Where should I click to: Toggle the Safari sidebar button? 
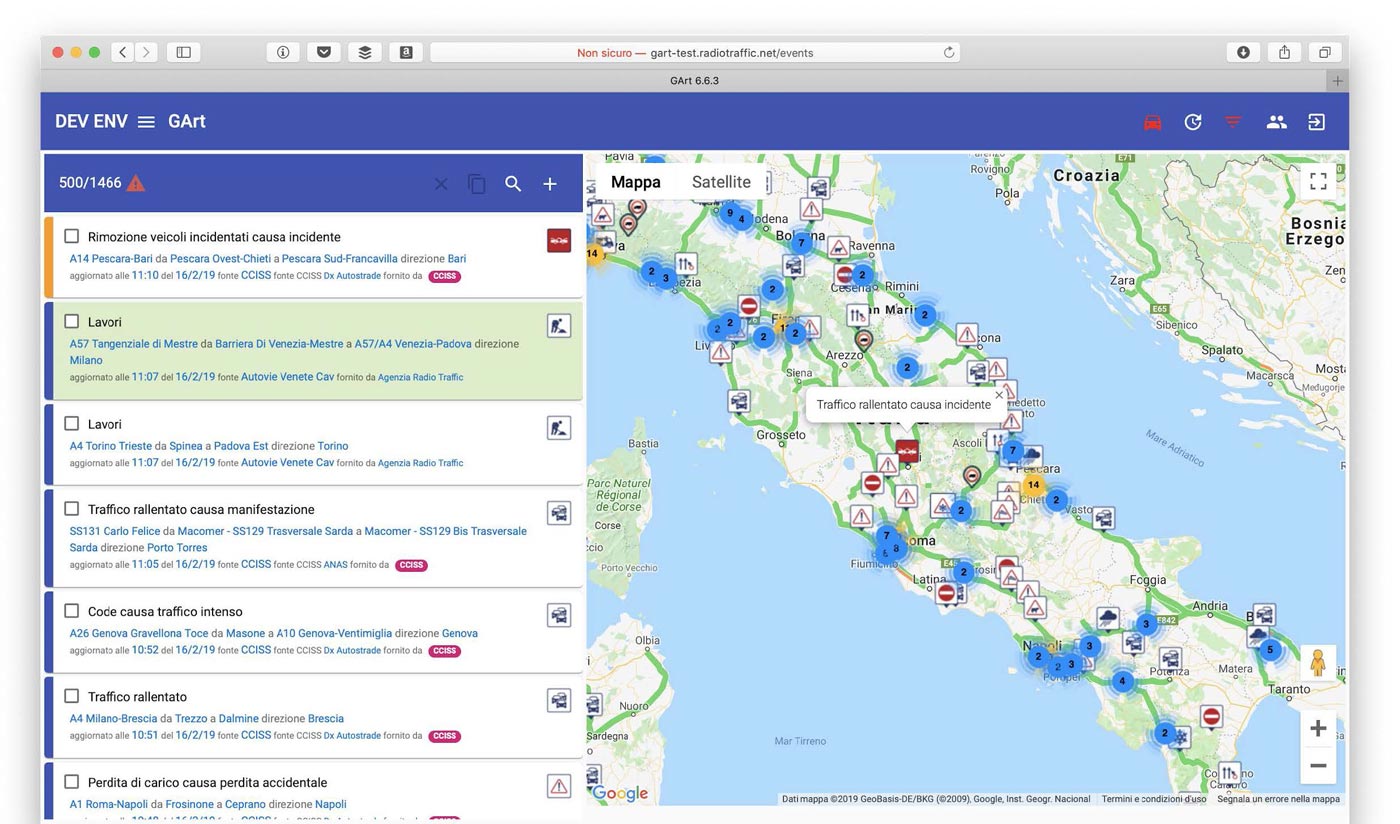[x=183, y=52]
